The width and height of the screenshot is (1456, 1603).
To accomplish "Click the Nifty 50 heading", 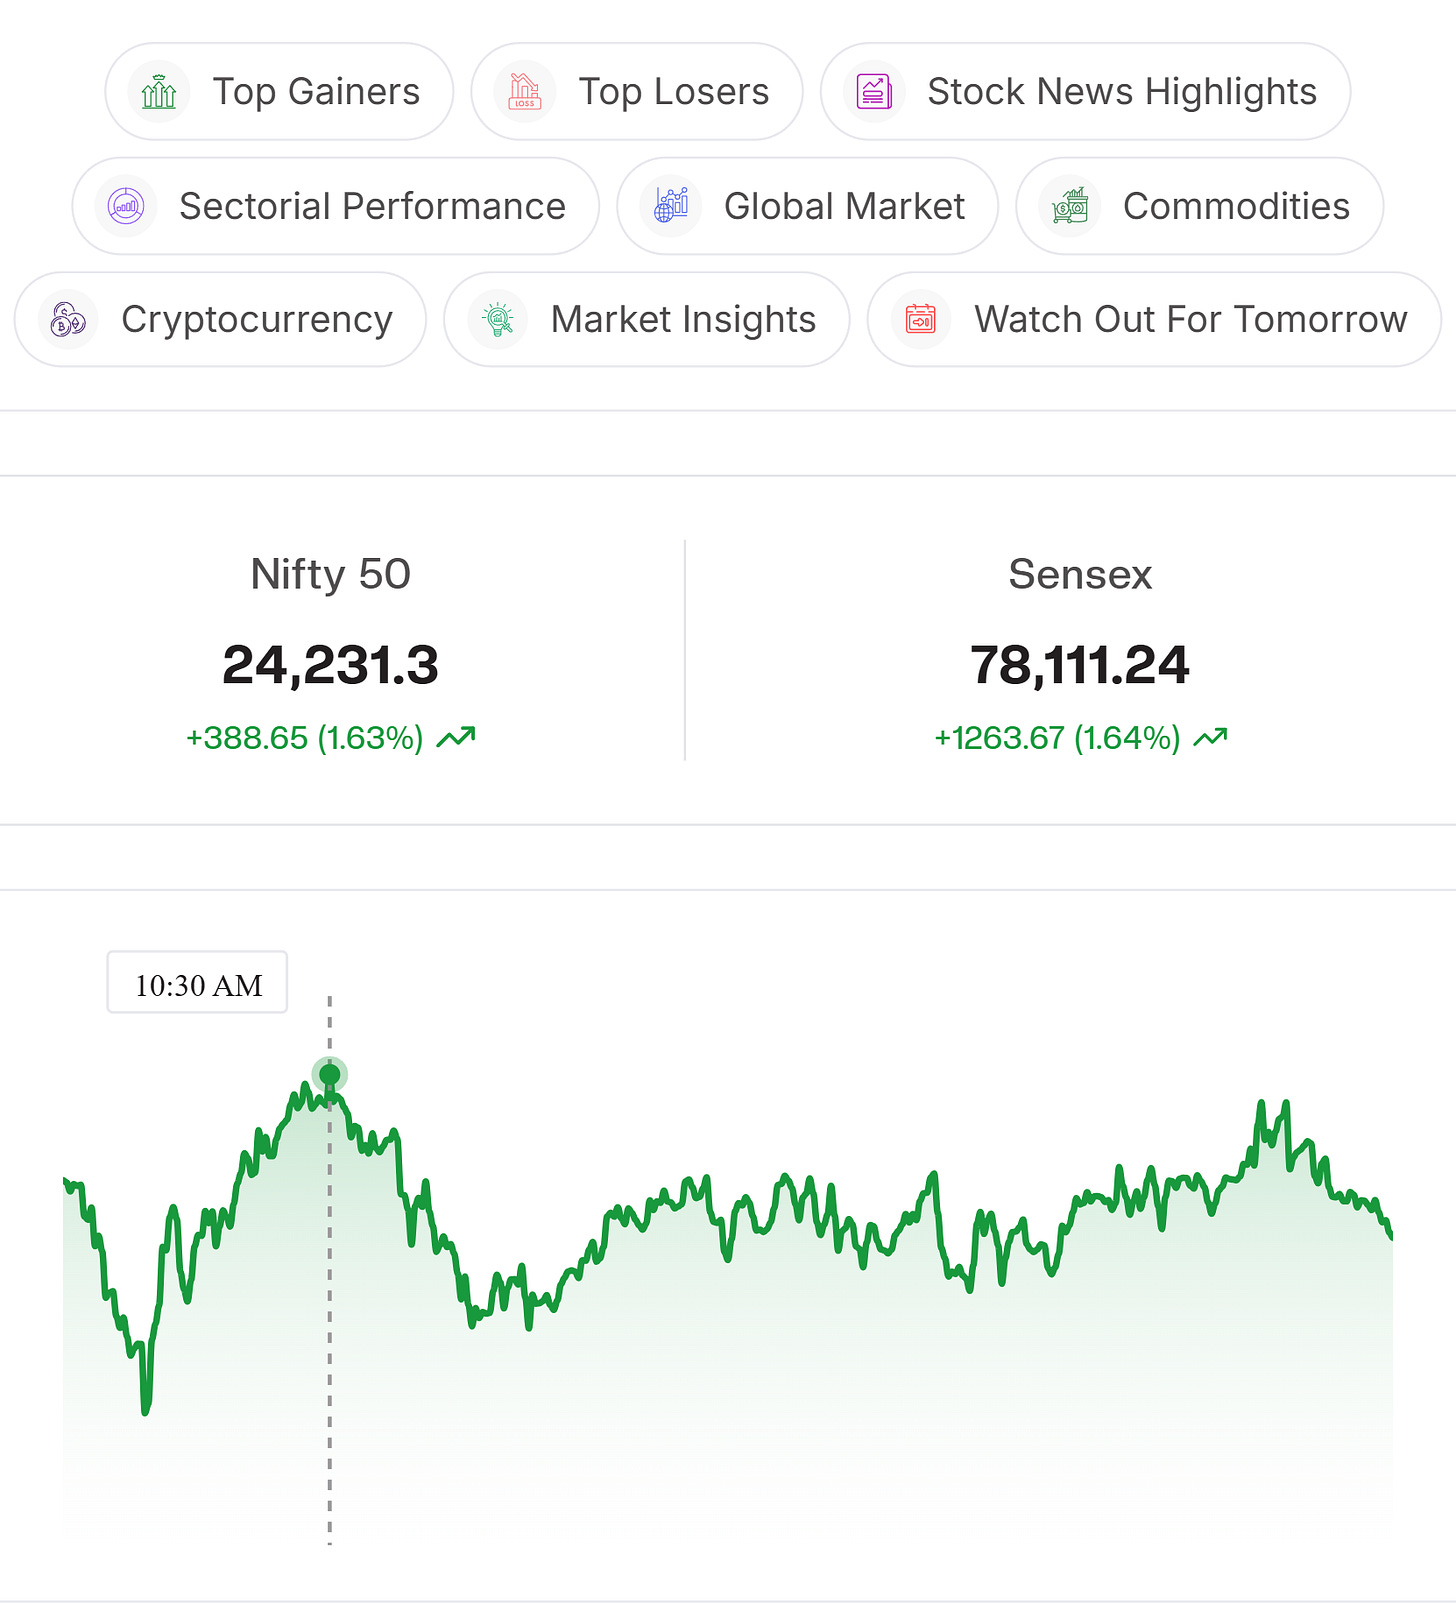I will (x=330, y=575).
